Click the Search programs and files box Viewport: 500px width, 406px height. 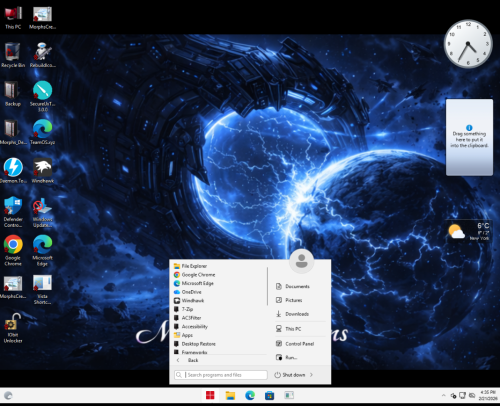click(x=221, y=375)
